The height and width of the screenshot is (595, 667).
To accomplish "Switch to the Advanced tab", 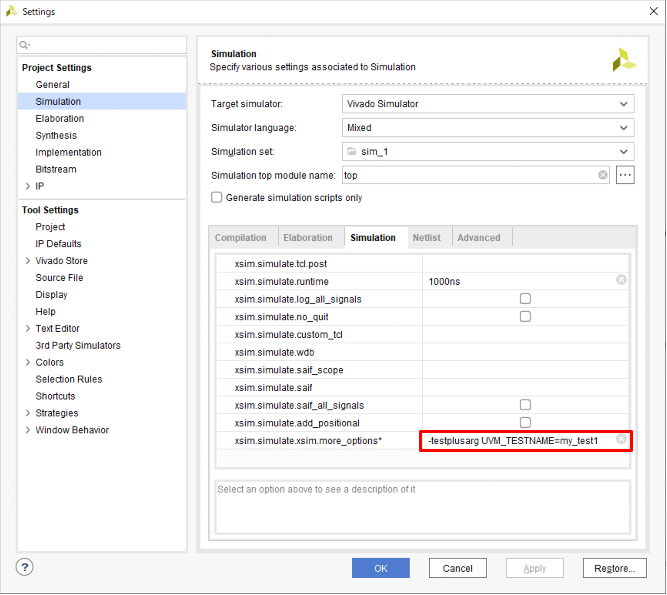I will (x=479, y=238).
